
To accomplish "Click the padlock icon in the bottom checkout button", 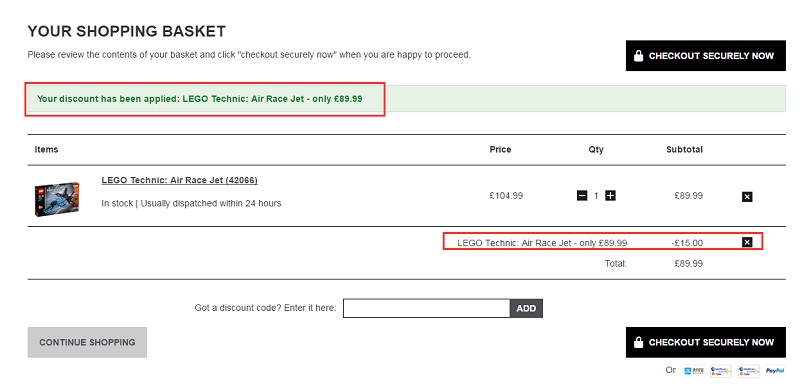I will pos(638,342).
